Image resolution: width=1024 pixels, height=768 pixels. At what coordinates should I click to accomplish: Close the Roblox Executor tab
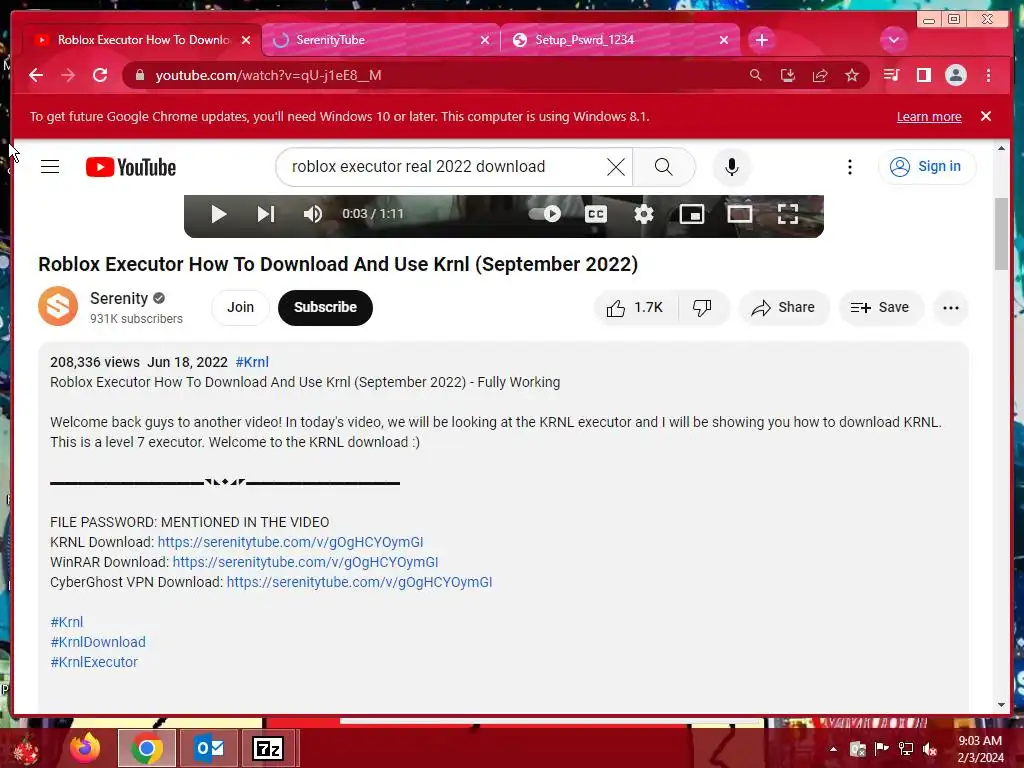246,40
